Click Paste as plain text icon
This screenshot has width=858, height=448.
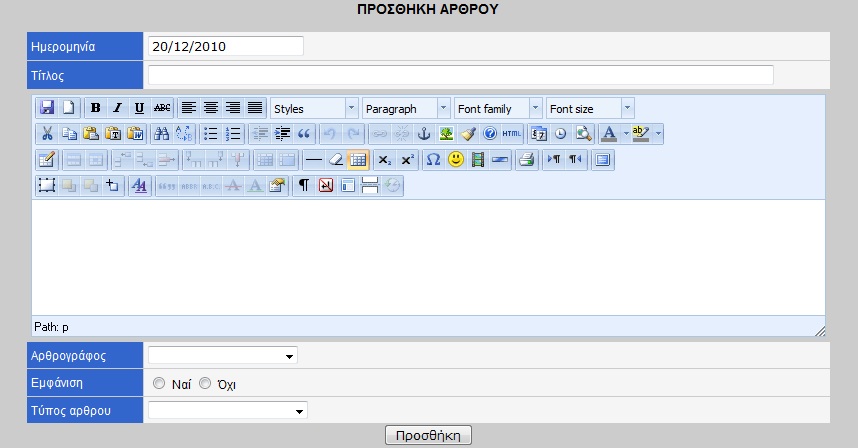coord(113,133)
